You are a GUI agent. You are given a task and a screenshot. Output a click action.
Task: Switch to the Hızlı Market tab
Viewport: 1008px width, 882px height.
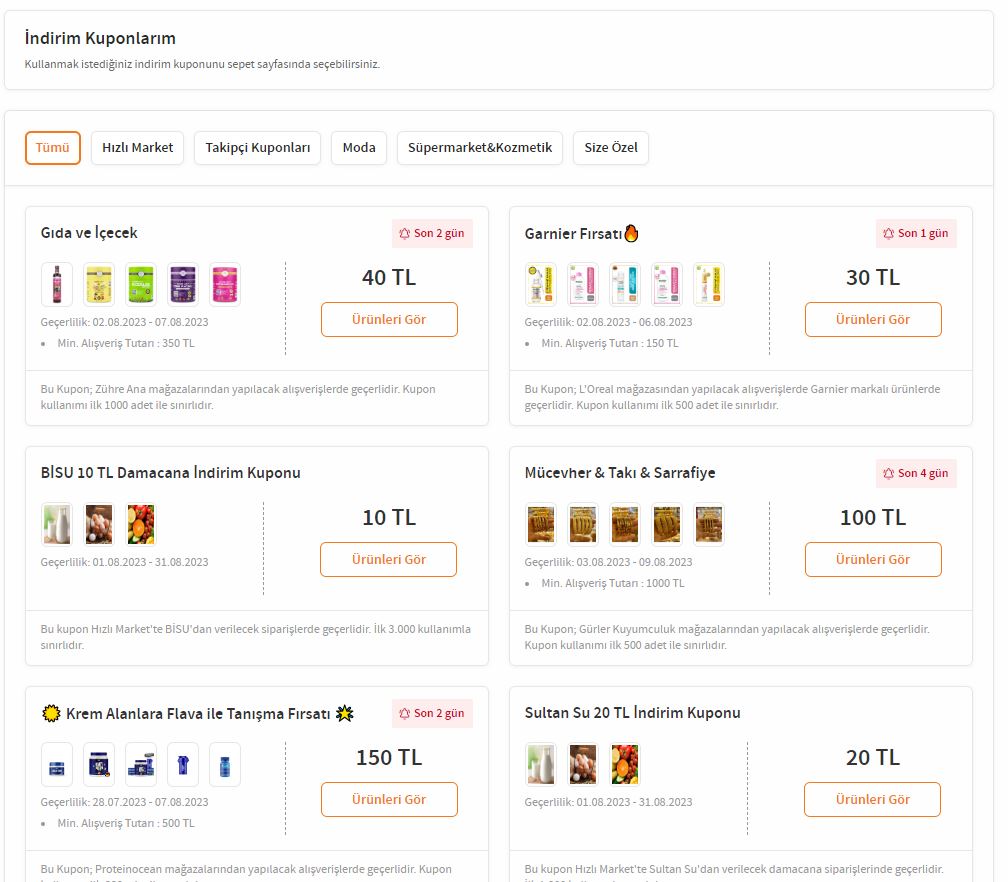pyautogui.click(x=137, y=148)
